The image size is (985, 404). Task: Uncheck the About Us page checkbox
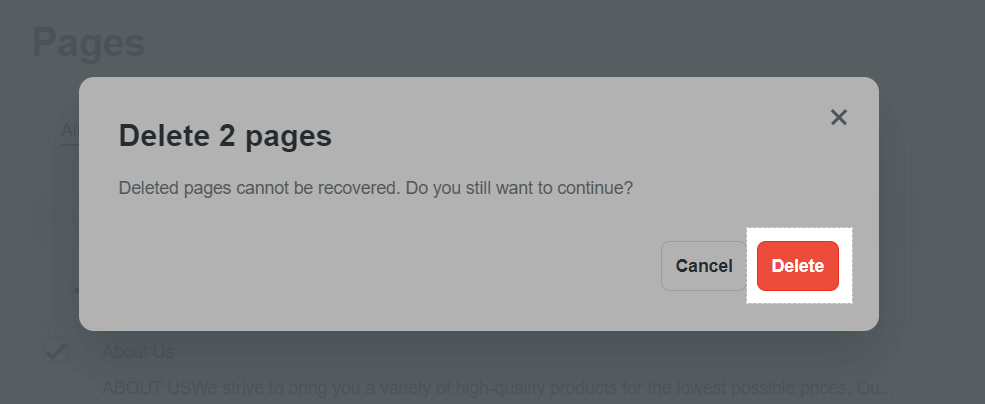[x=57, y=350]
